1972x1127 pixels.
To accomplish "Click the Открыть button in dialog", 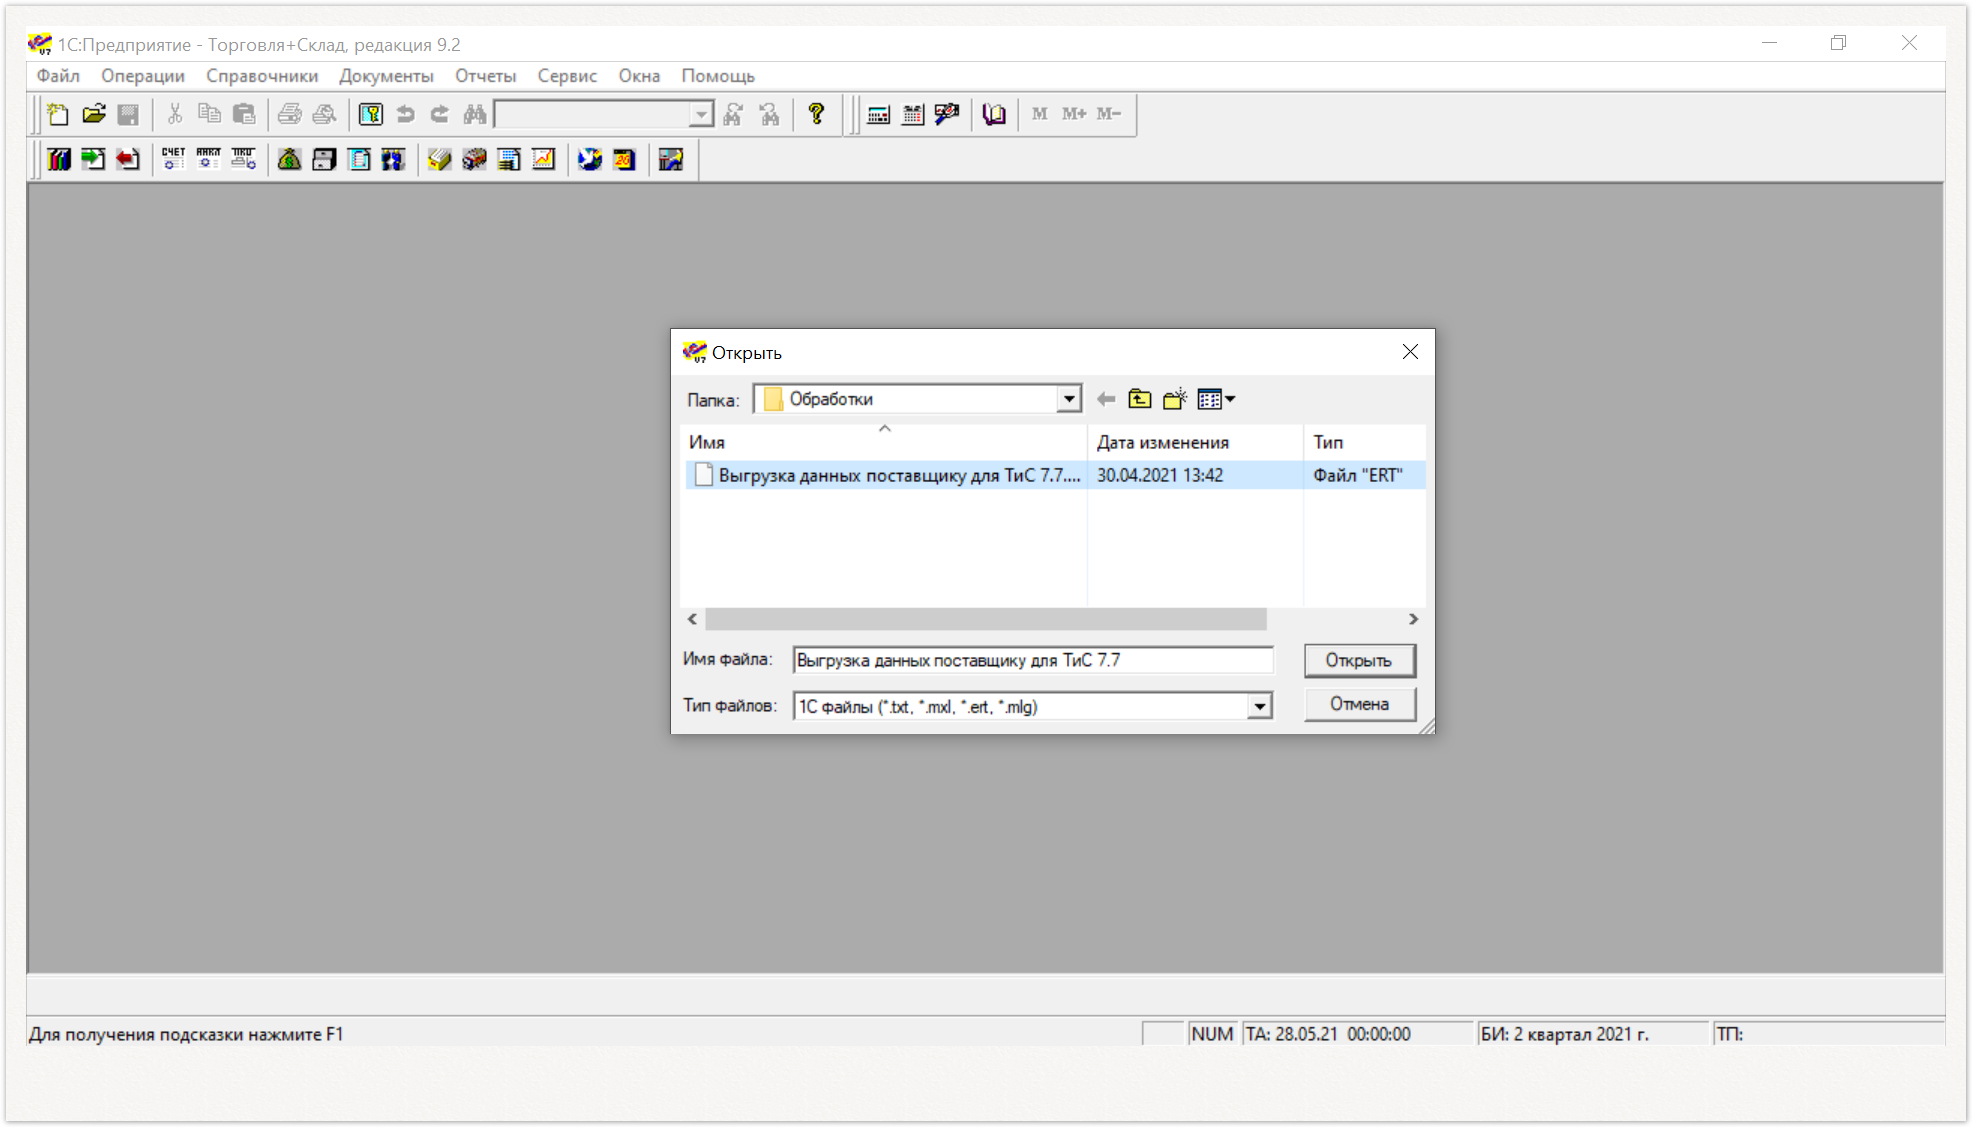I will pos(1359,660).
